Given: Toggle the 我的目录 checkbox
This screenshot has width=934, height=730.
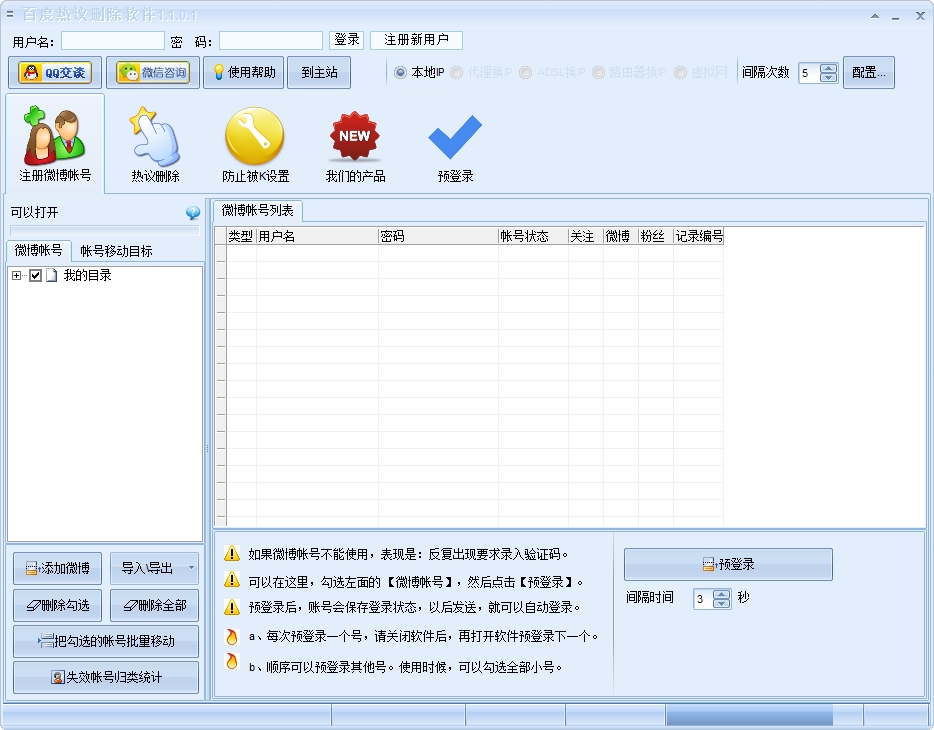Looking at the screenshot, I should coord(35,275).
